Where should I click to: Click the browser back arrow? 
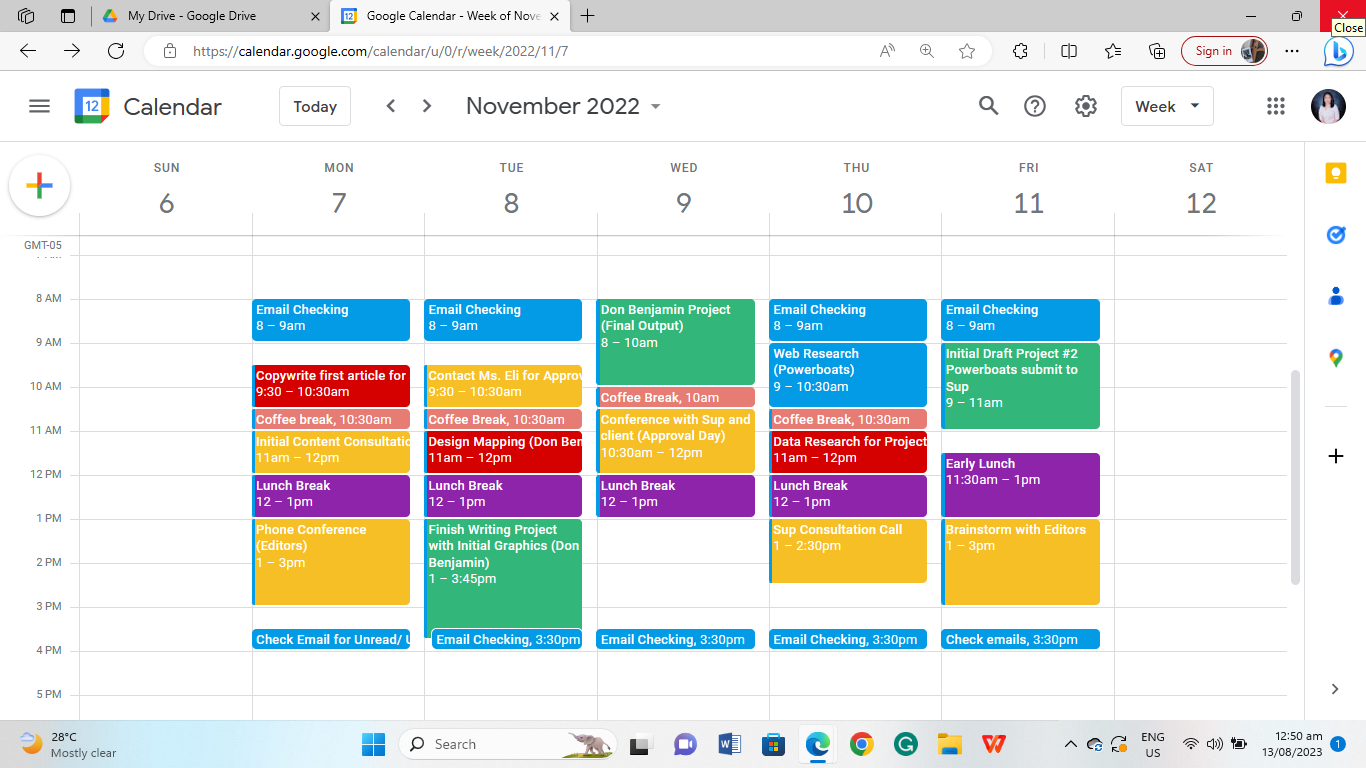tap(28, 51)
